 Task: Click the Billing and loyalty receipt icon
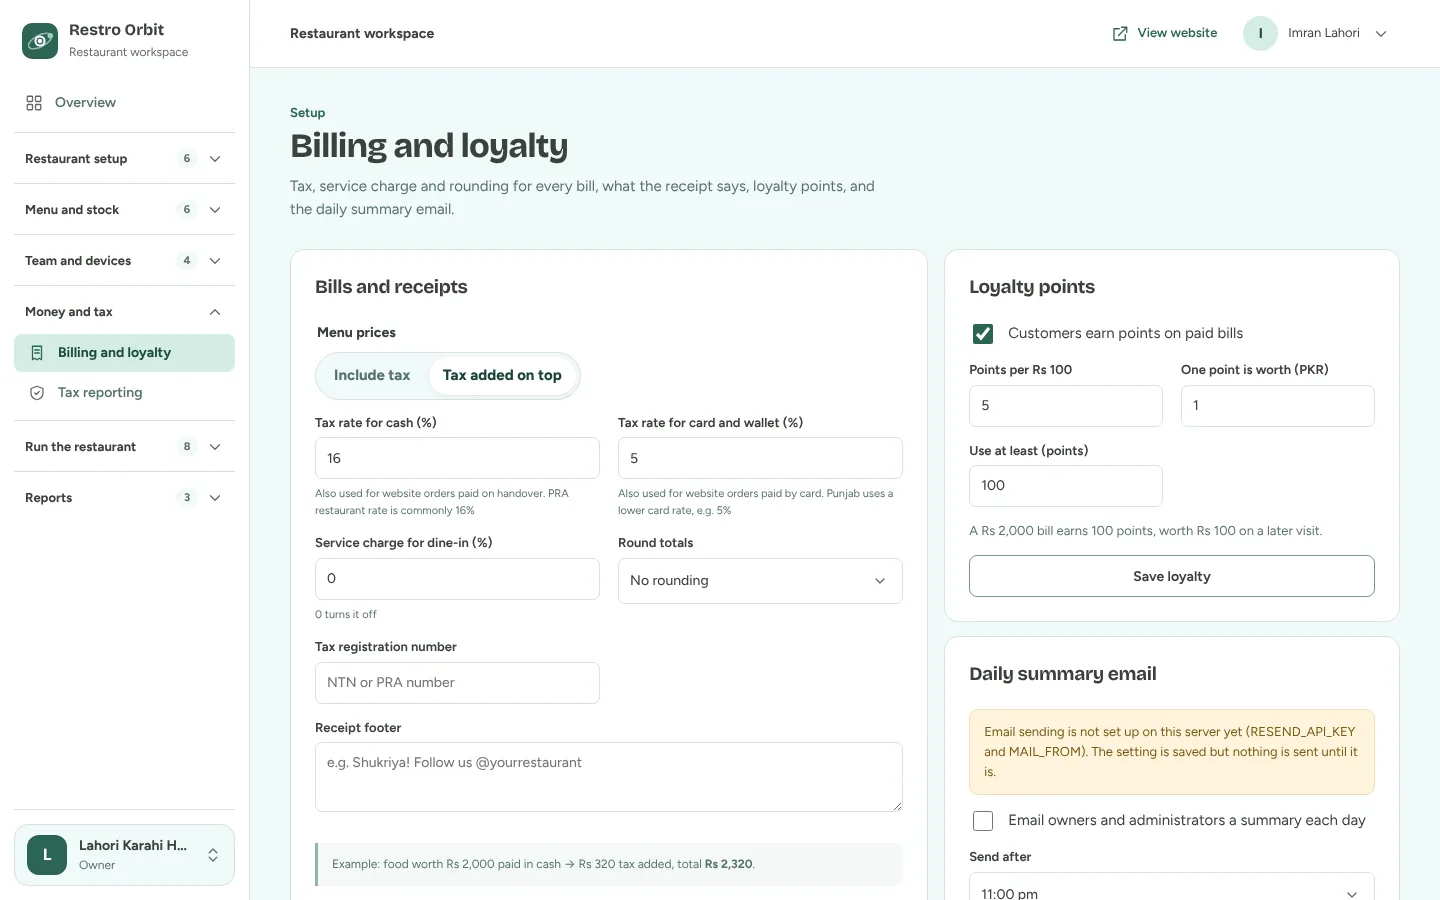pos(37,353)
